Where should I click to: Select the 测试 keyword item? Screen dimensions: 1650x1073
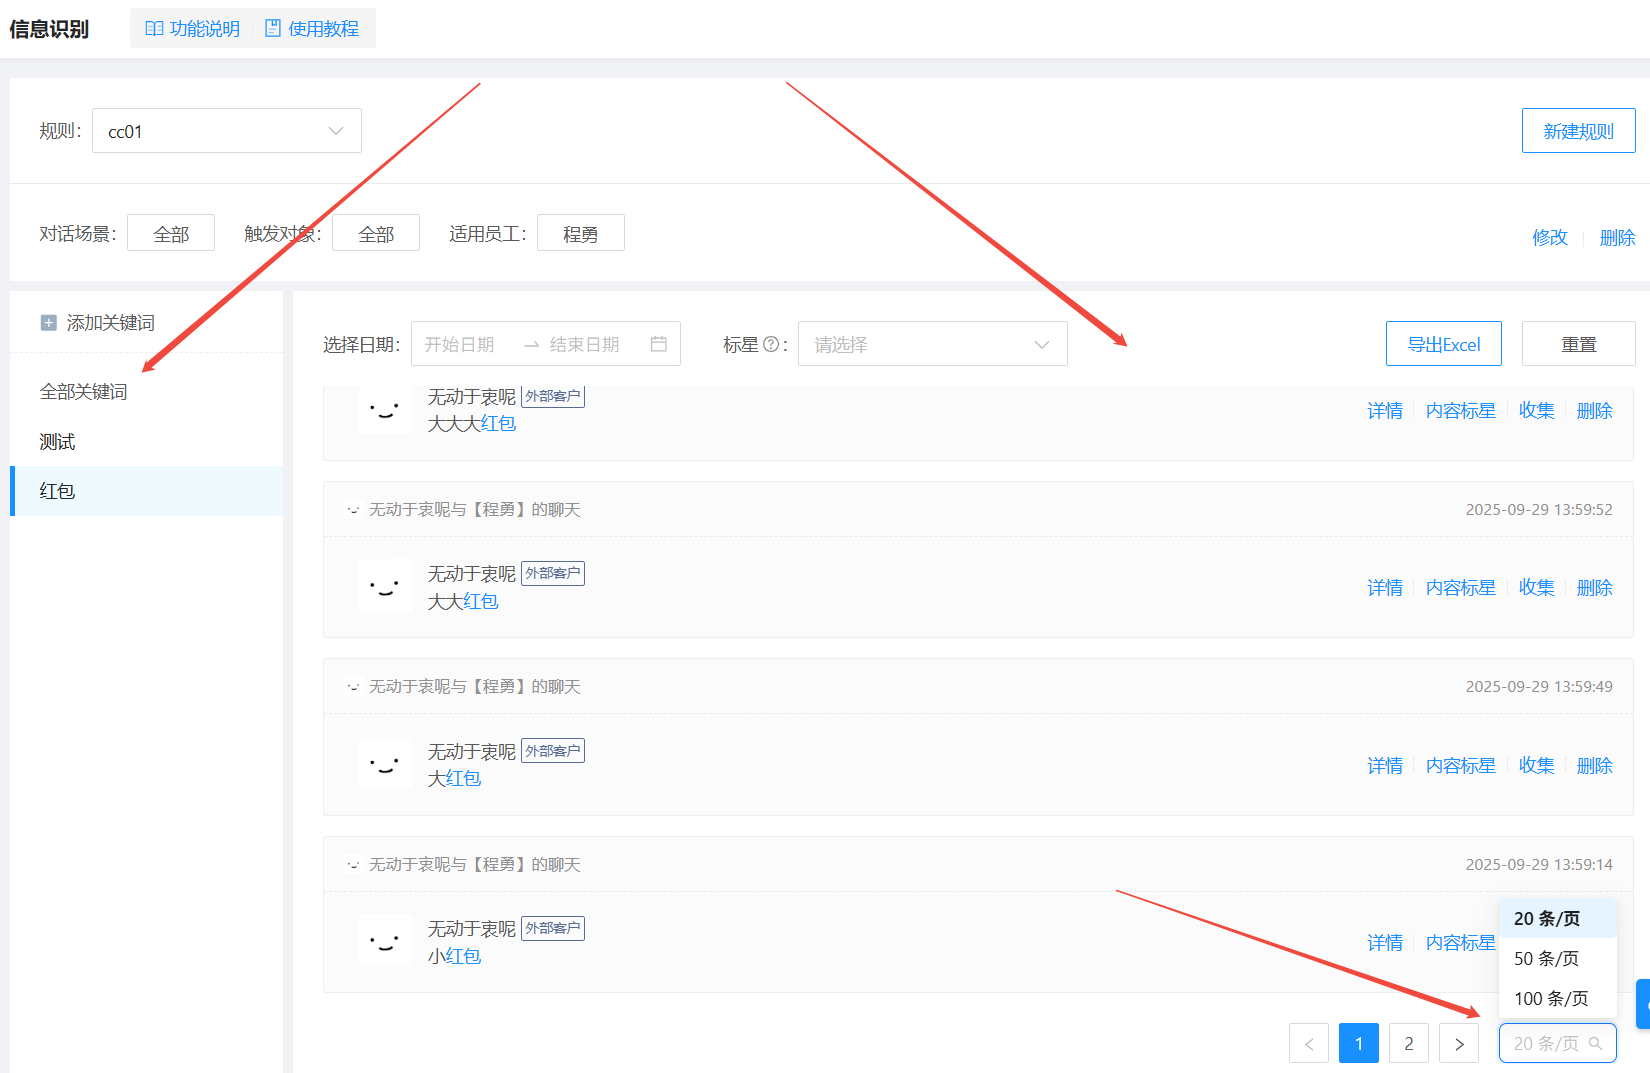coord(58,442)
